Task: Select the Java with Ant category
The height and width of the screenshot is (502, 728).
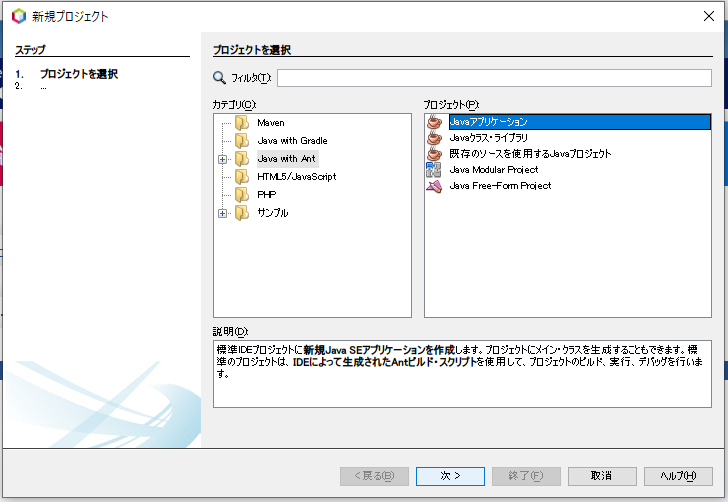Action: 286,159
